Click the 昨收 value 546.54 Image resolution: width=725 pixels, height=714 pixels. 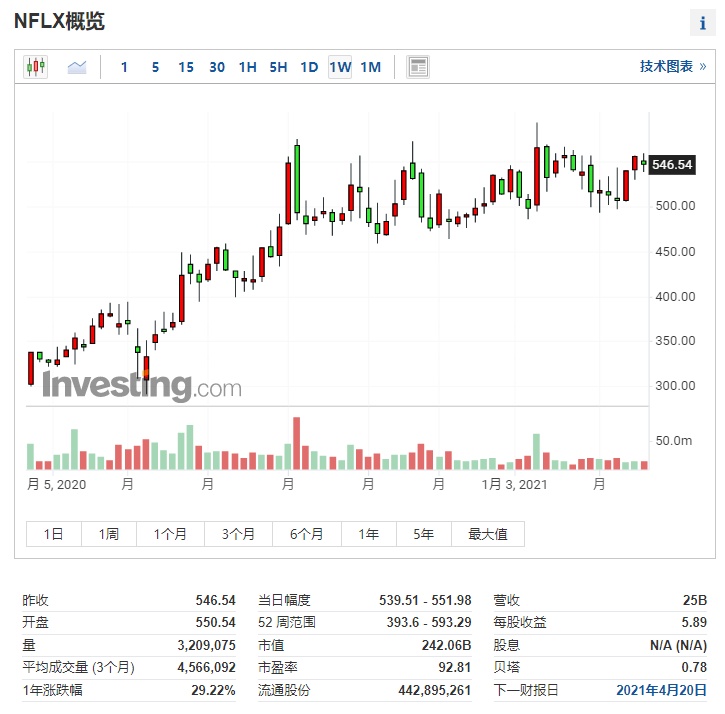click(x=215, y=600)
